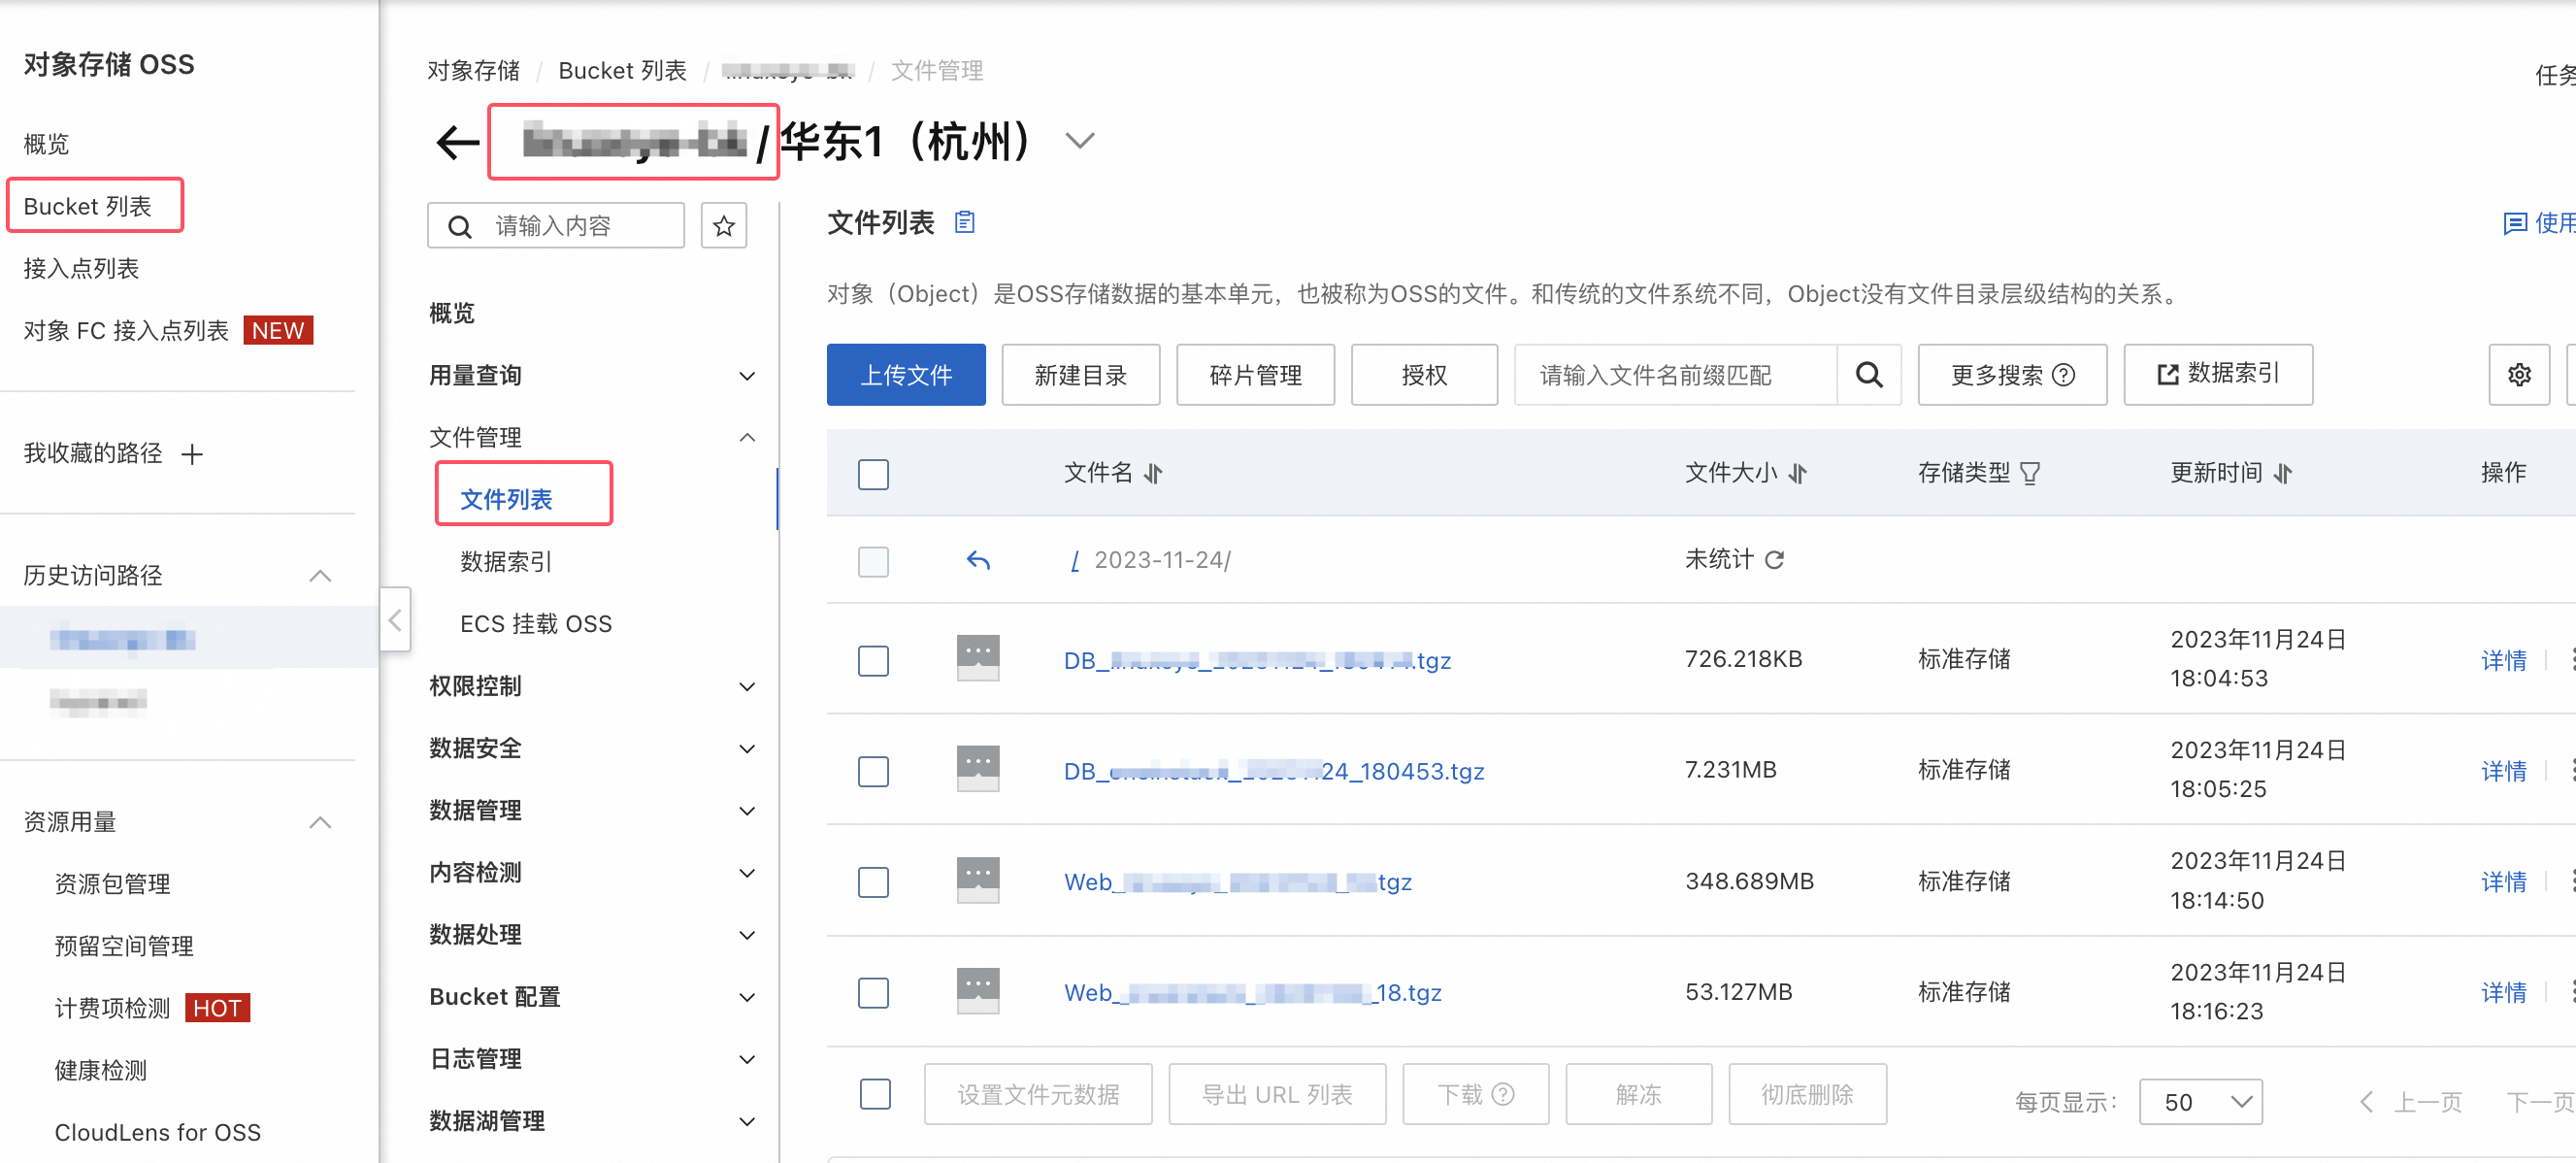The image size is (2576, 1163).
Task: Open 详情 for the 53.127MB file
Action: click(2503, 992)
